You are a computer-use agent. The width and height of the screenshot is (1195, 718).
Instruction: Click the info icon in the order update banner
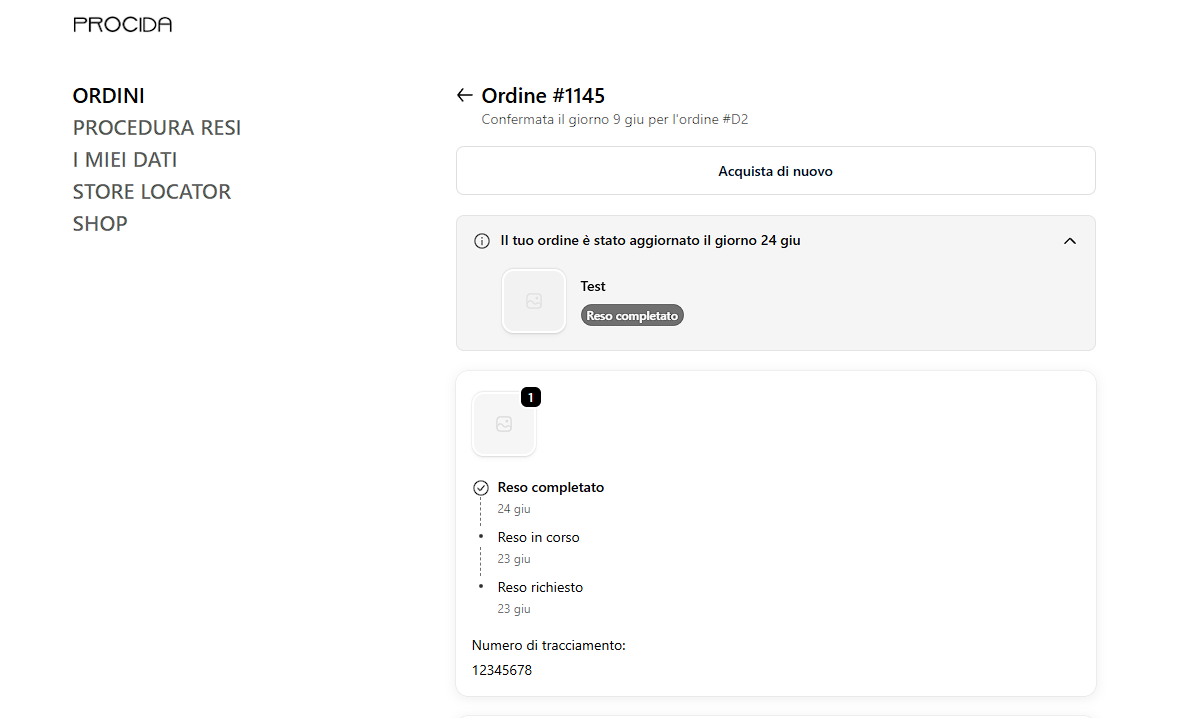tap(482, 241)
